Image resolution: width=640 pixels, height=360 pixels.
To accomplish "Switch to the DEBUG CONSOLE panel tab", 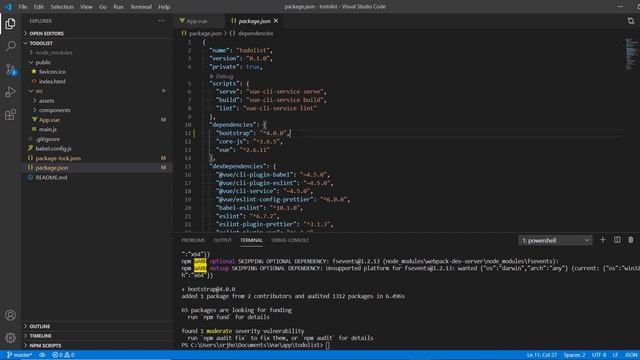I will tap(290, 240).
